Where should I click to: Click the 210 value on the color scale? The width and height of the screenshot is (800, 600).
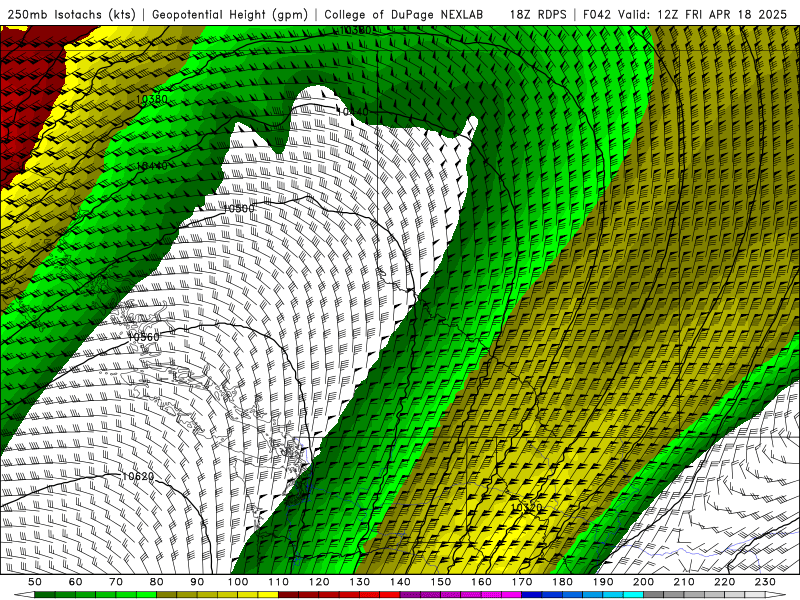[x=684, y=582]
